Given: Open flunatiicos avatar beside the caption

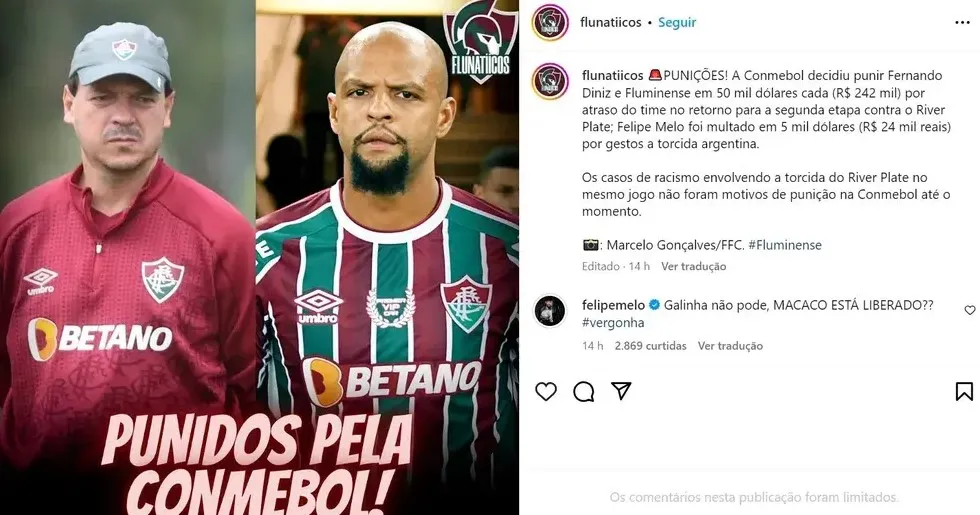Looking at the screenshot, I should 550,81.
